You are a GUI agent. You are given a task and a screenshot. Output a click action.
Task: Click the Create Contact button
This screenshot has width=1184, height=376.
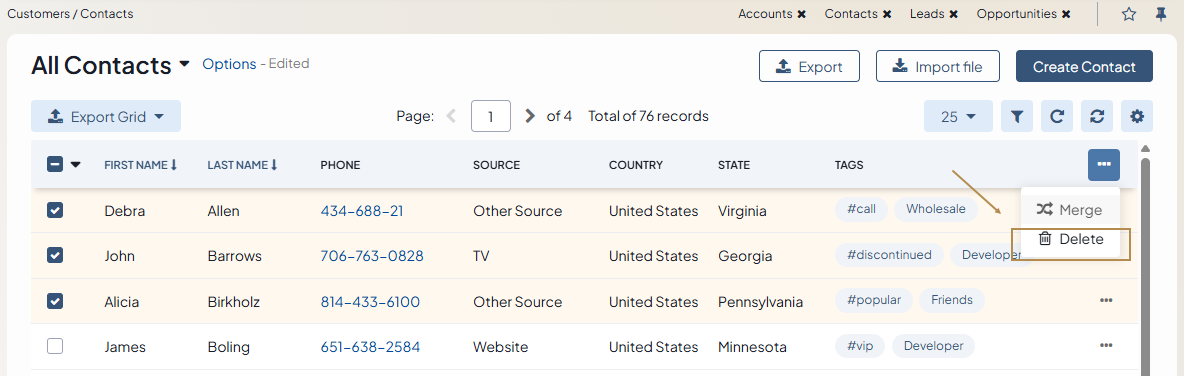point(1084,66)
